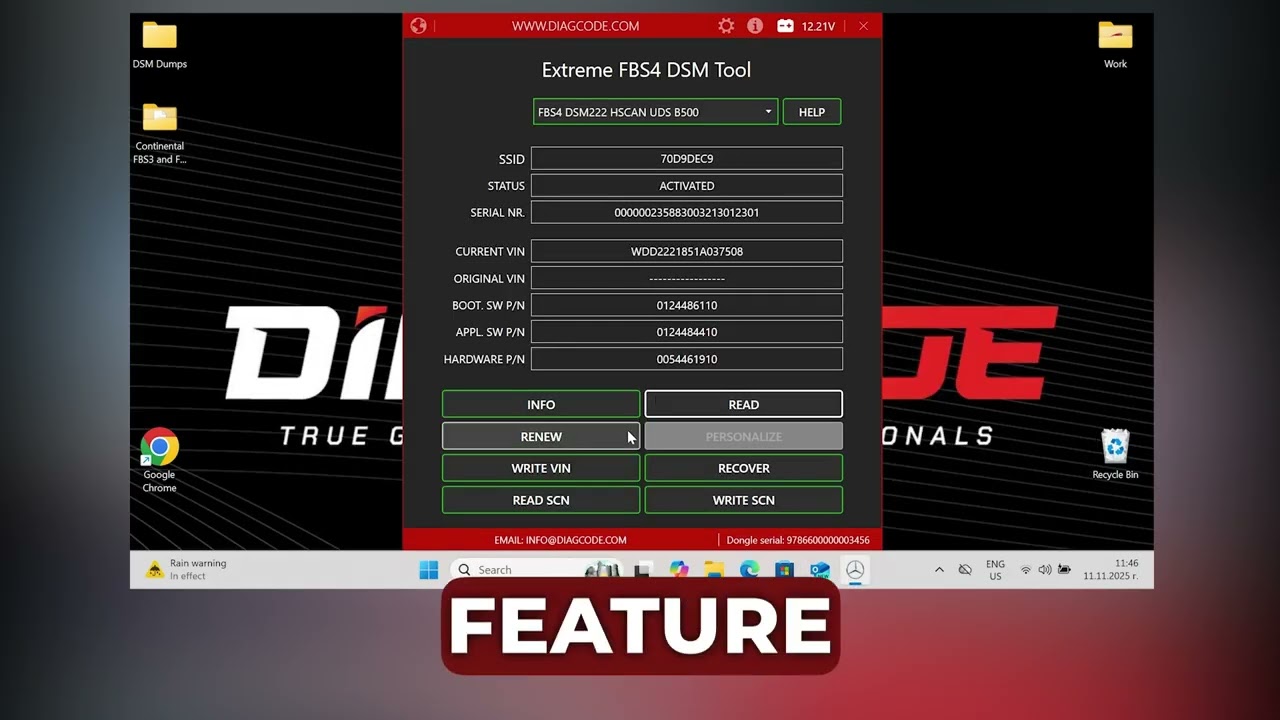Click the greyed PERSONALIZE button

tap(744, 436)
